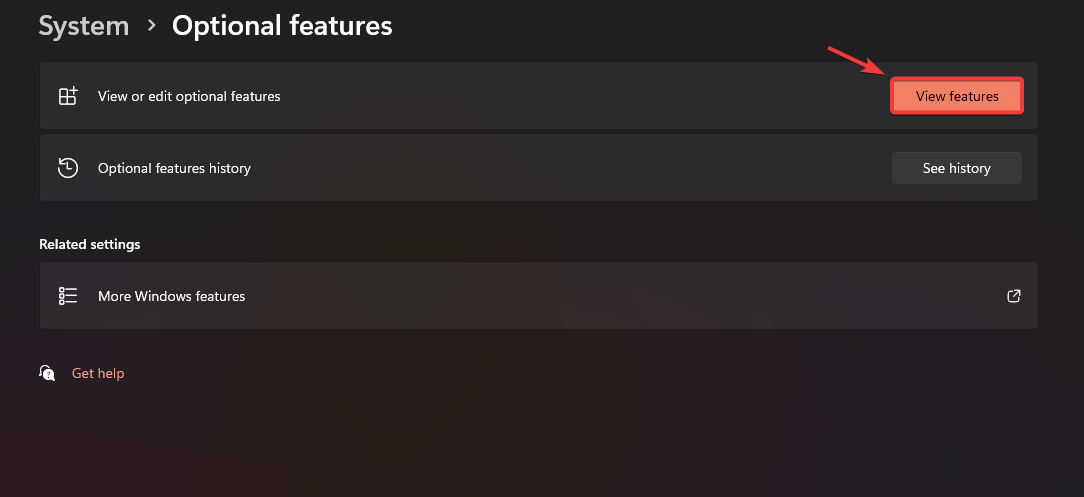Open the Get help link
Image resolution: width=1084 pixels, height=497 pixels.
tap(98, 373)
